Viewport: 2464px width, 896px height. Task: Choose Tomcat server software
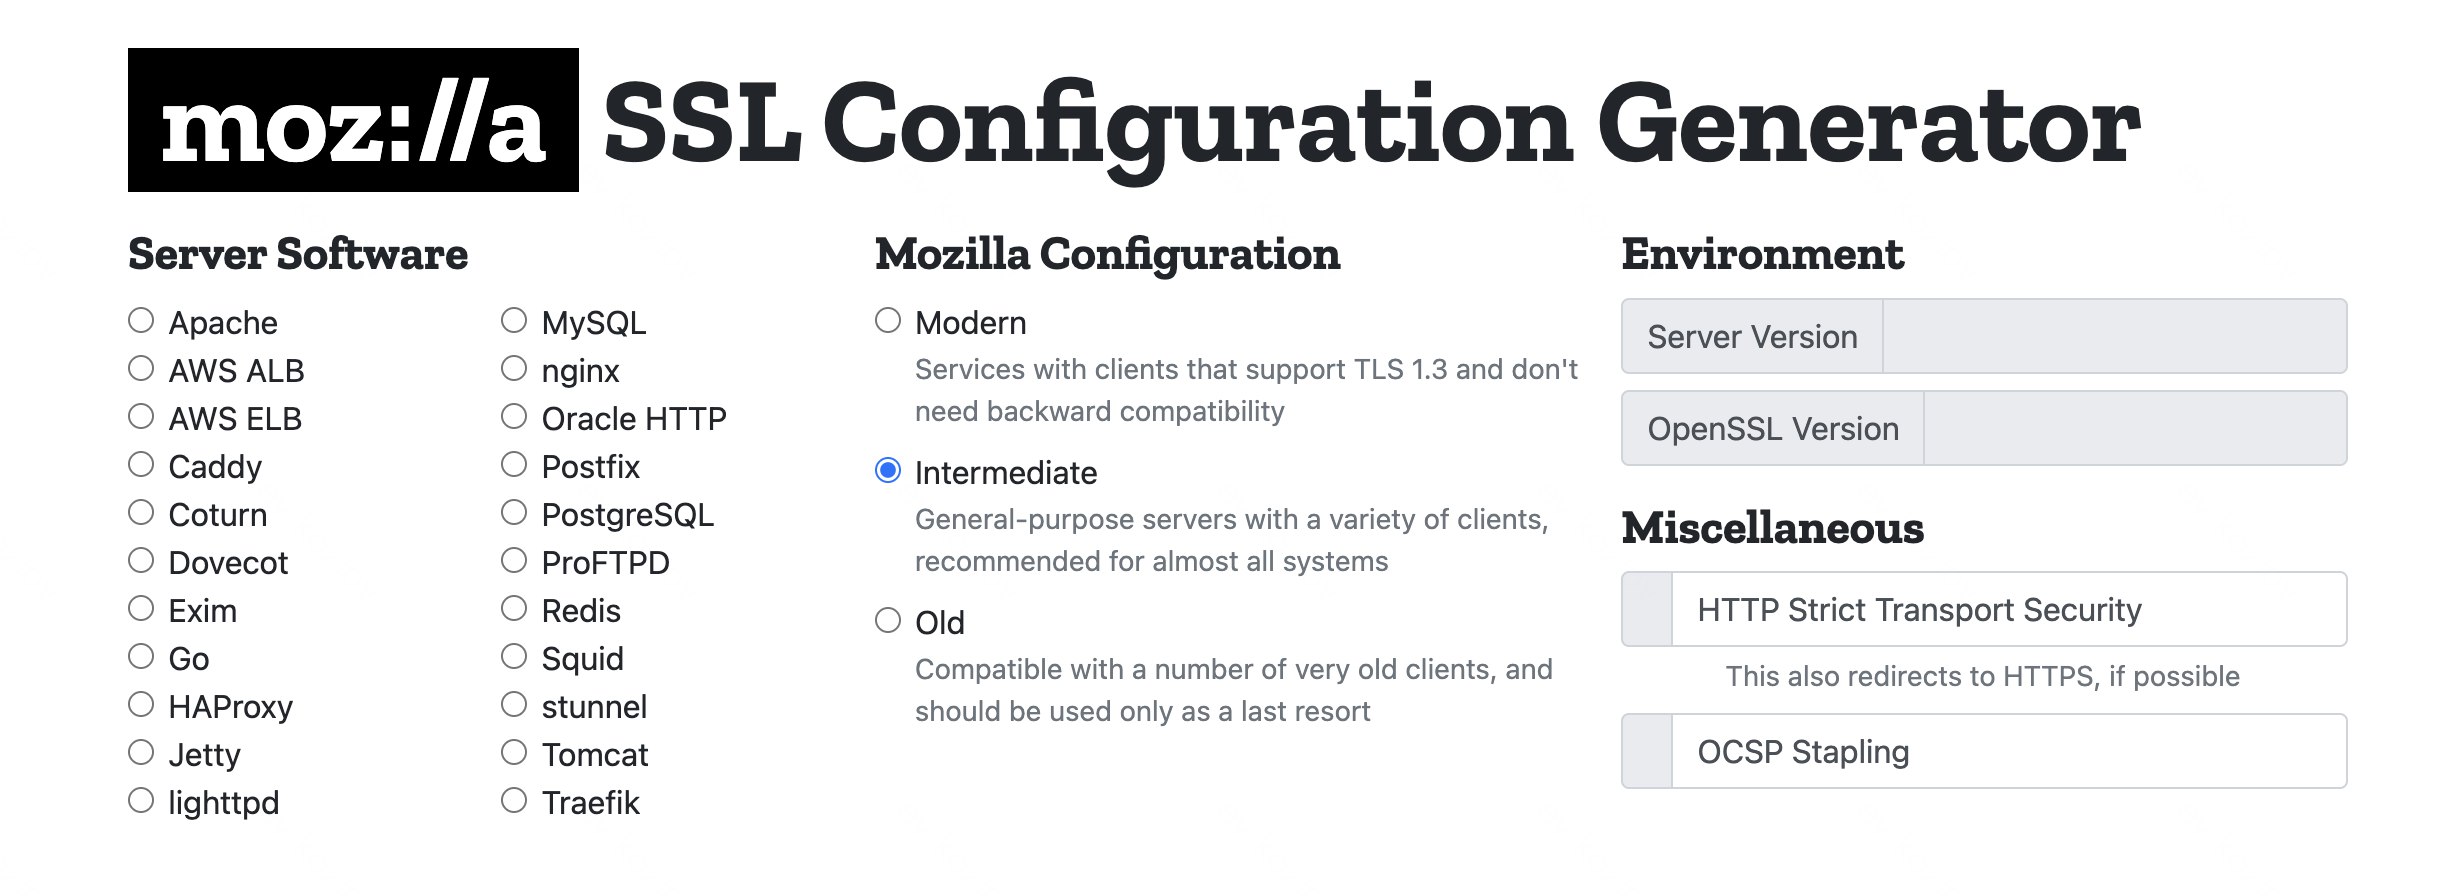click(514, 752)
